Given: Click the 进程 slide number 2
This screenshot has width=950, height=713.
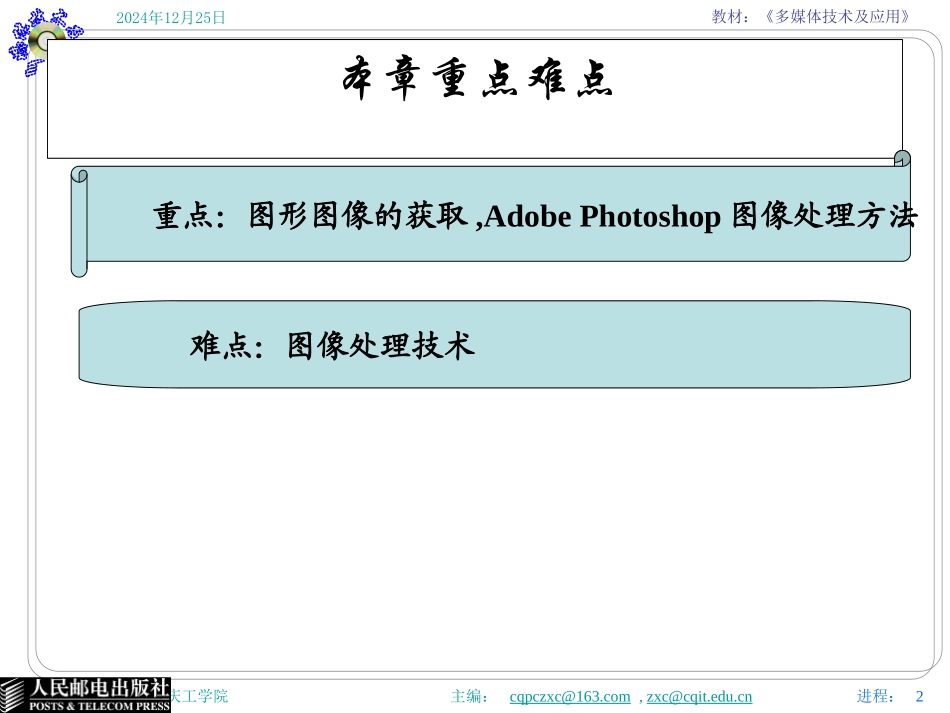Looking at the screenshot, I should [919, 696].
